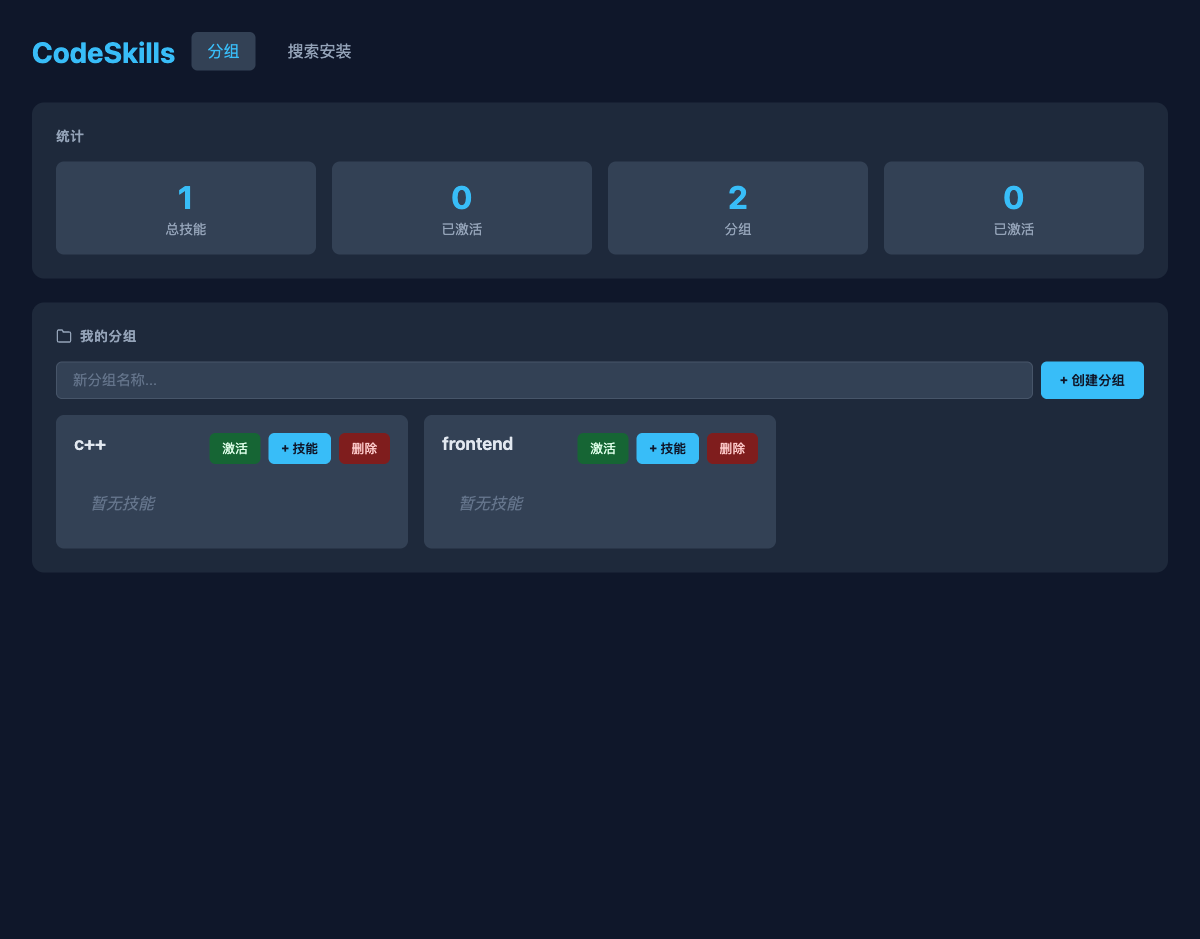Click the 总技能 stat card
Viewport: 1200px width, 939px height.
(186, 208)
